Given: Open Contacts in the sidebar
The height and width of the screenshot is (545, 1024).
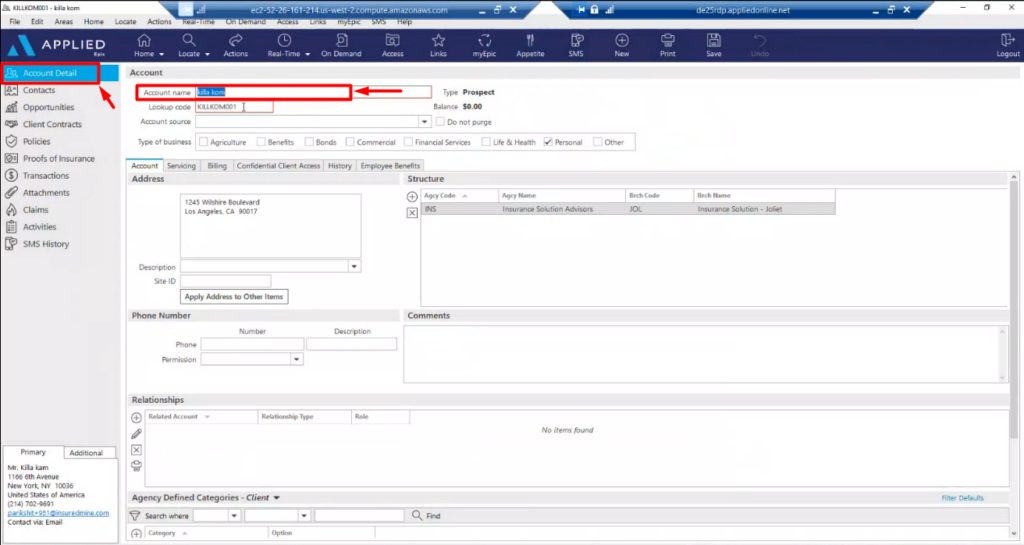Looking at the screenshot, I should [x=39, y=90].
